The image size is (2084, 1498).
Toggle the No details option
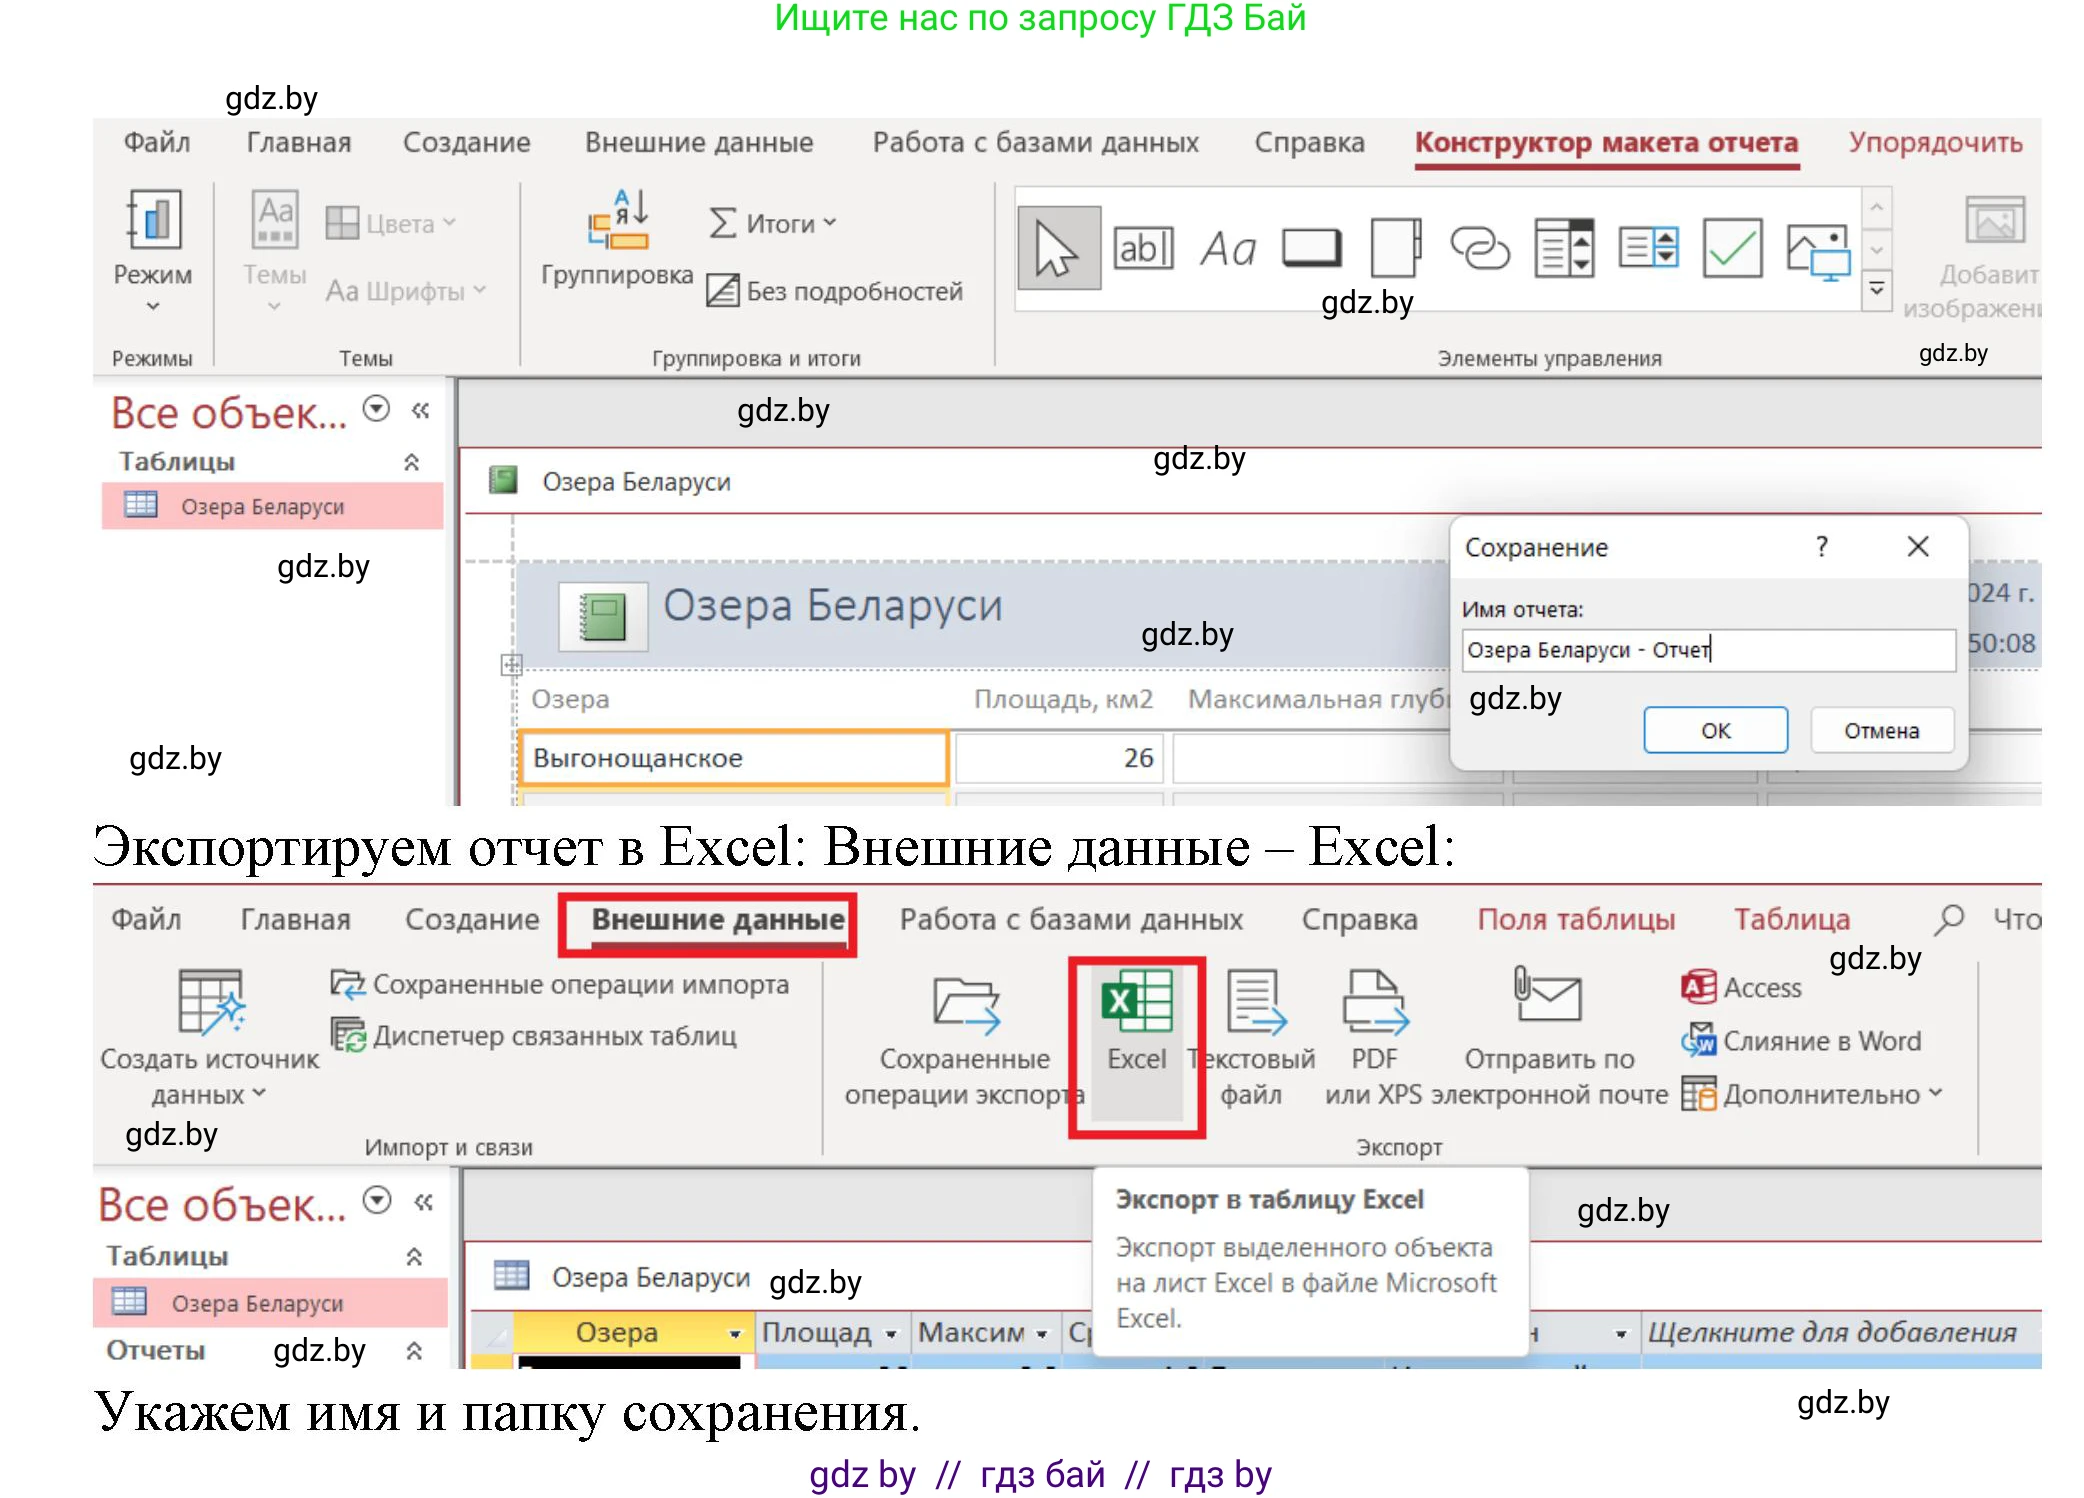click(x=836, y=291)
